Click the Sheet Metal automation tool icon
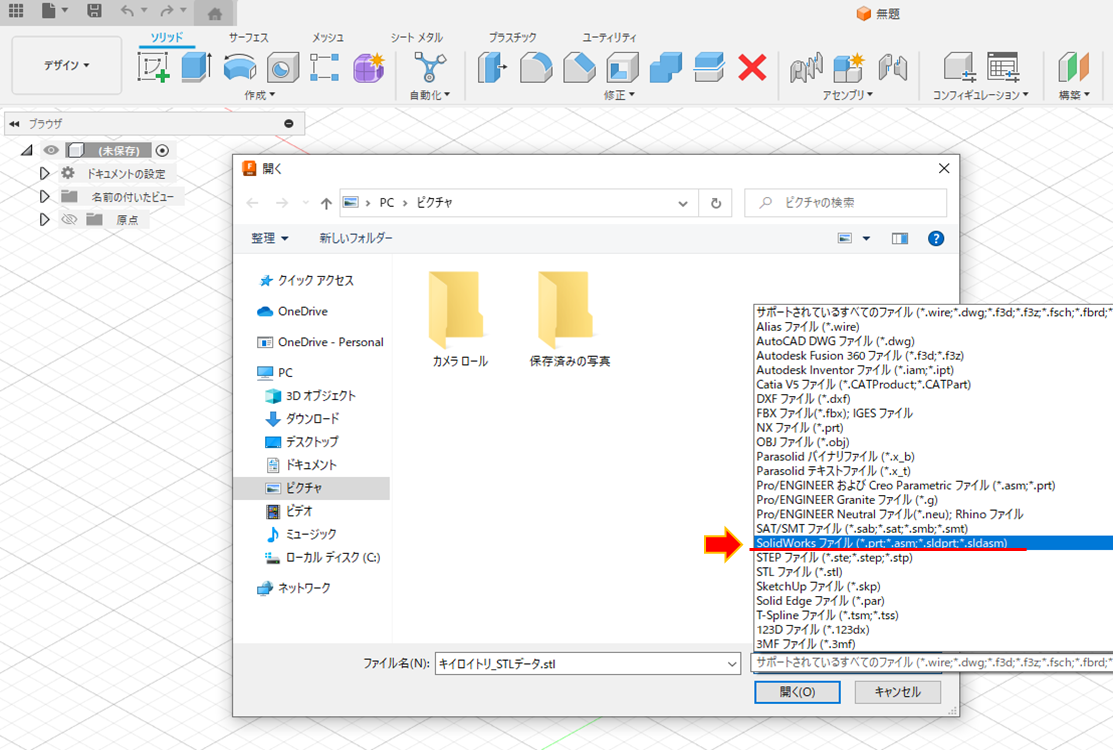 click(x=428, y=64)
